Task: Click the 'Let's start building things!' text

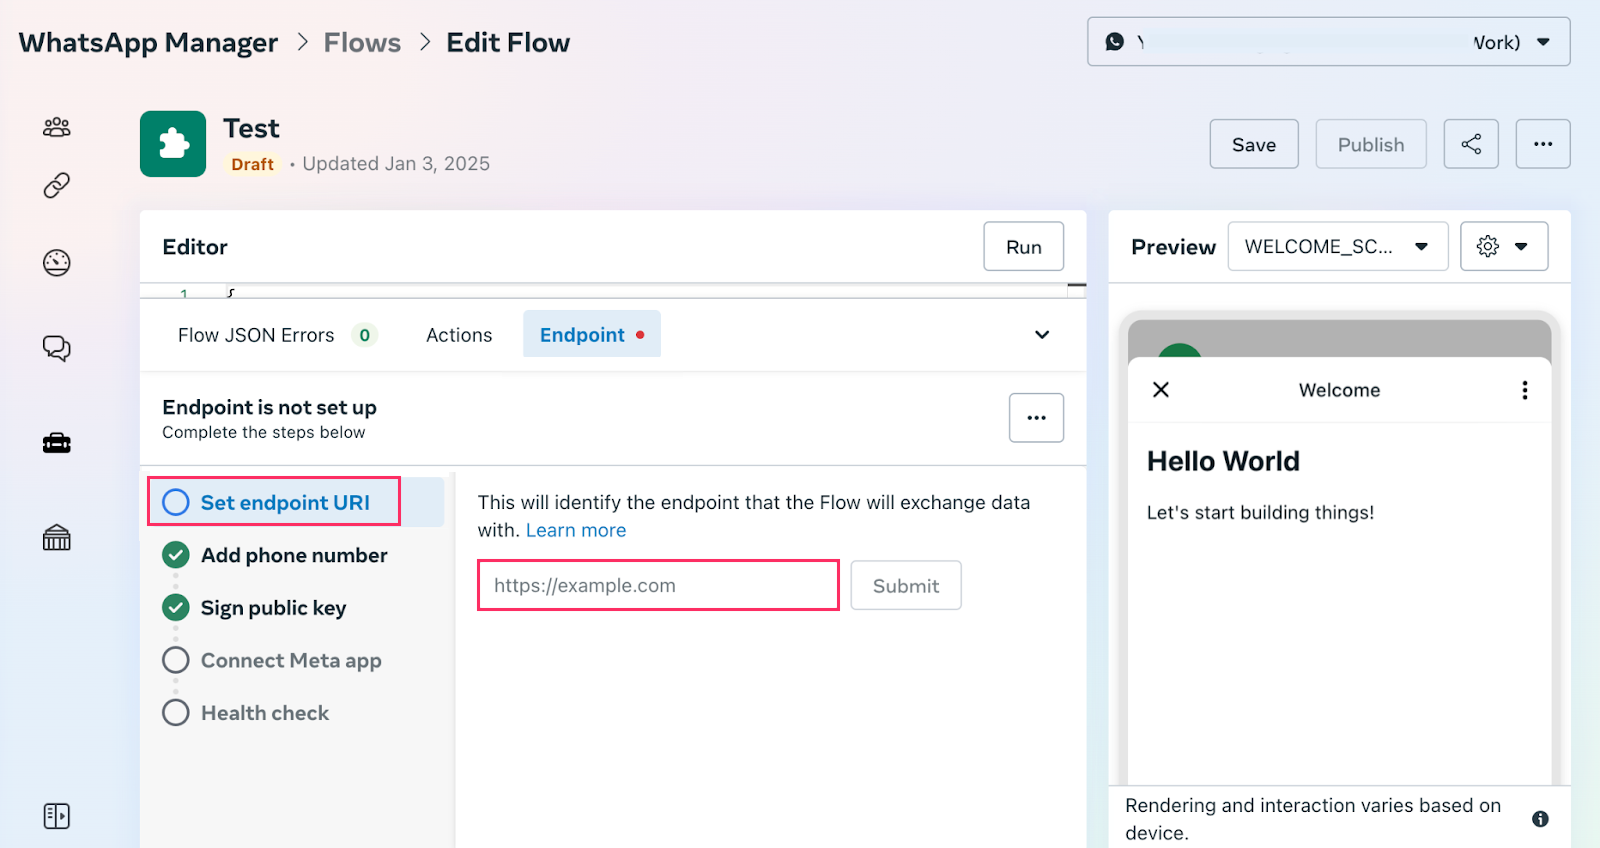Action: [1260, 513]
